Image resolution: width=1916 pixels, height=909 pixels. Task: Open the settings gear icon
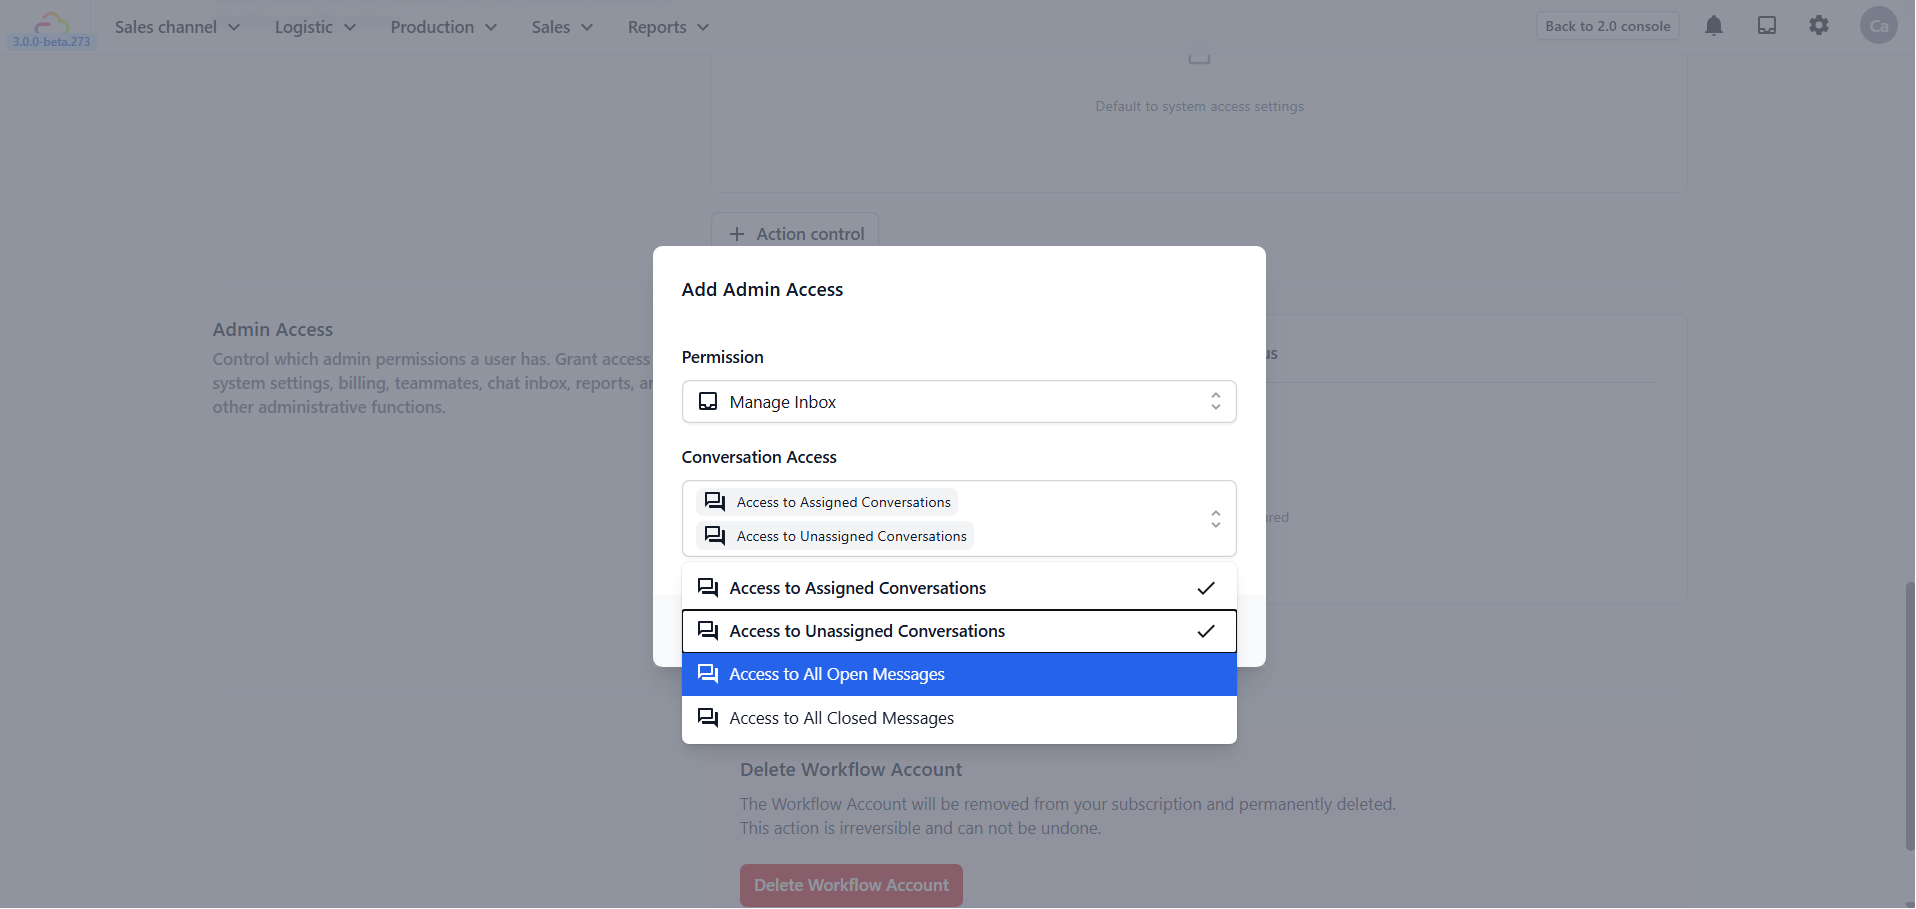point(1819,26)
